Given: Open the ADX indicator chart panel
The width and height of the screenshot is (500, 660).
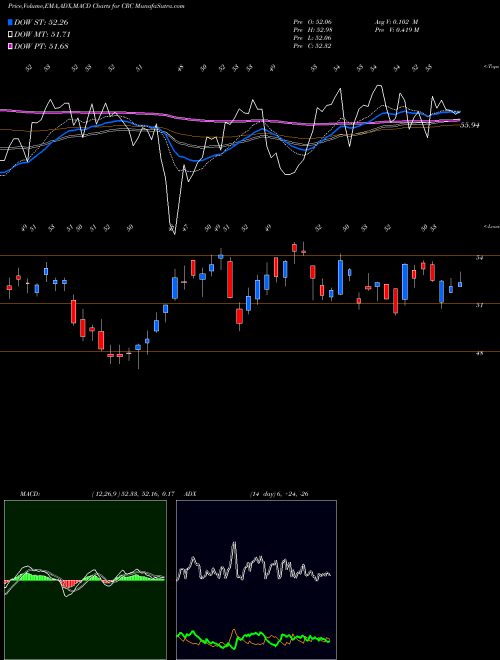Looking at the screenshot, I should 256,580.
